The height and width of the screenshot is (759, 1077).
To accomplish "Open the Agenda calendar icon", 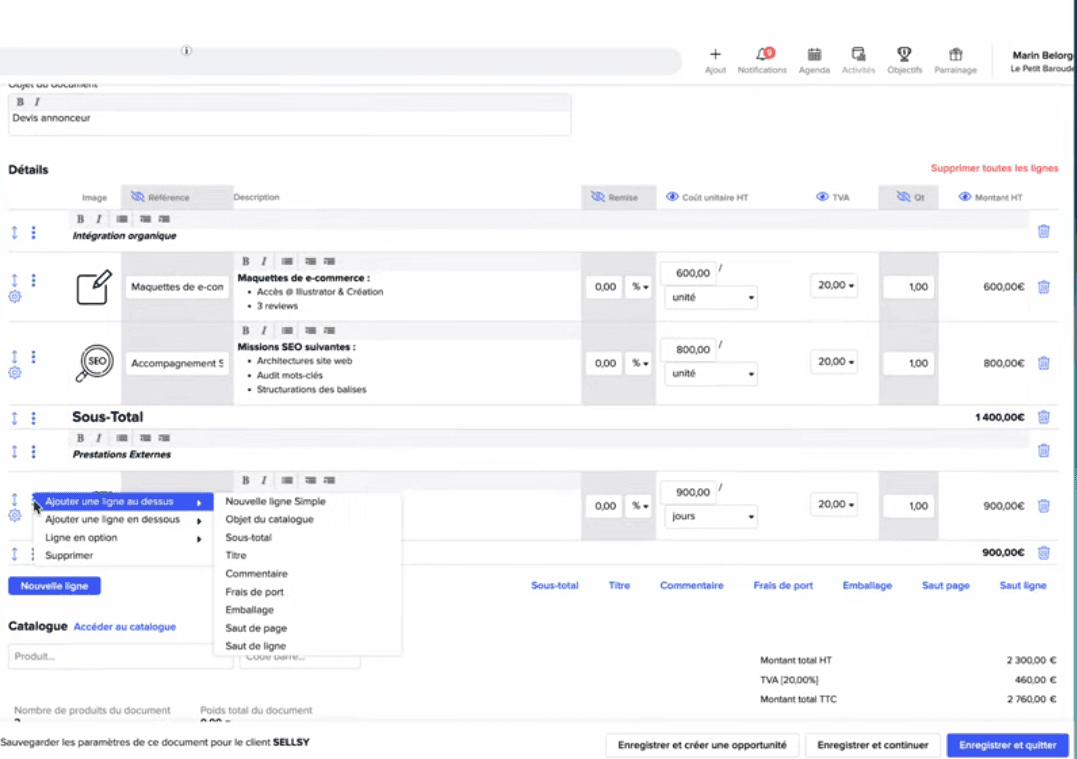I will (814, 54).
